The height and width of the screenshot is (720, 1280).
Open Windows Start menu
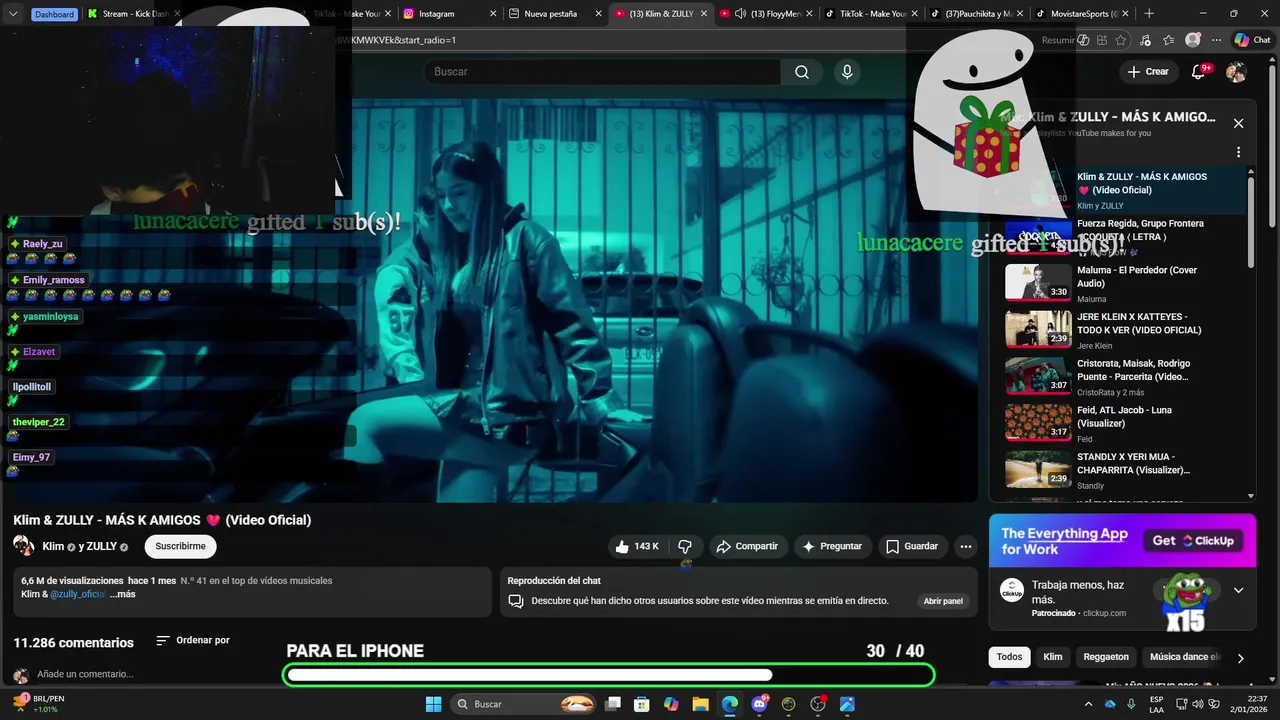[433, 704]
